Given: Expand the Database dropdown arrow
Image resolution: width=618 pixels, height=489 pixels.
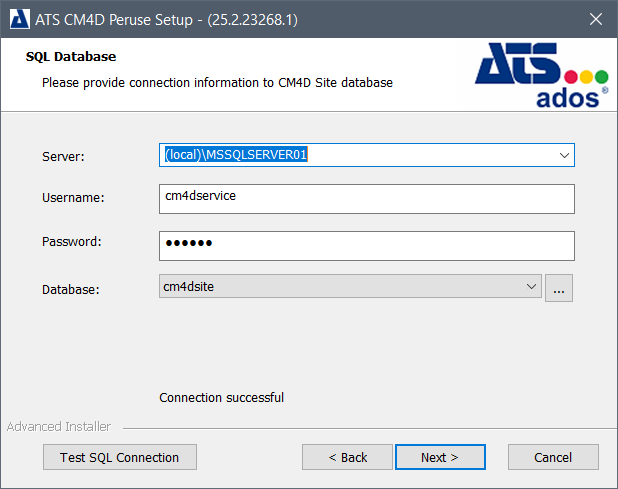Looking at the screenshot, I should 532,288.
